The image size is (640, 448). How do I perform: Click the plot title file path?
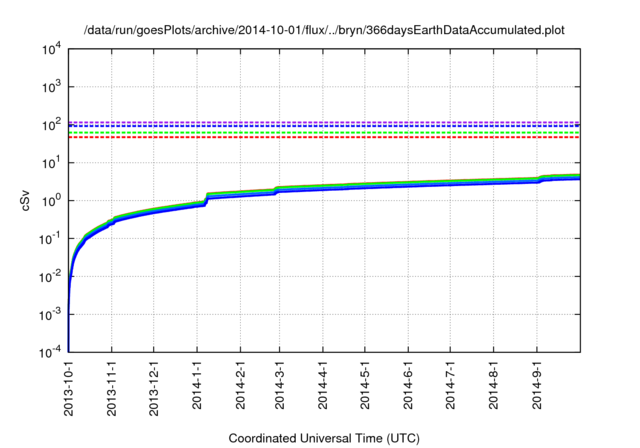(324, 30)
